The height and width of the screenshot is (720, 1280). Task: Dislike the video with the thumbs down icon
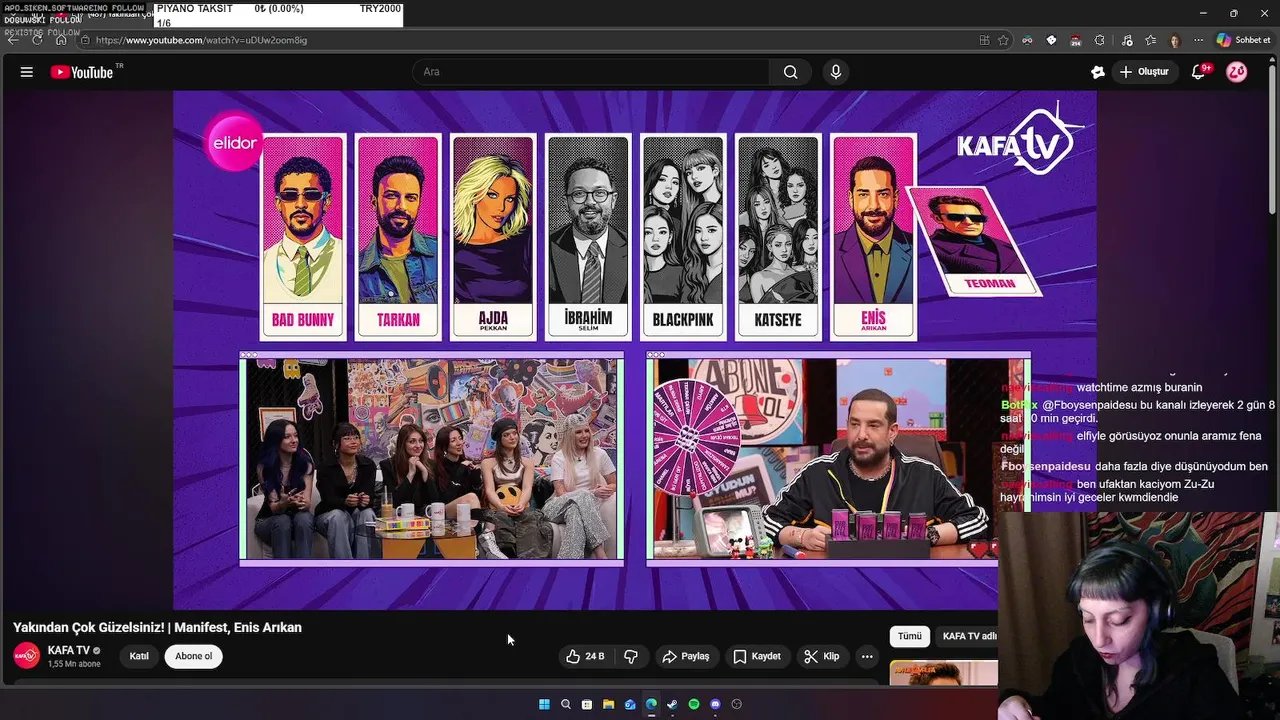click(631, 656)
